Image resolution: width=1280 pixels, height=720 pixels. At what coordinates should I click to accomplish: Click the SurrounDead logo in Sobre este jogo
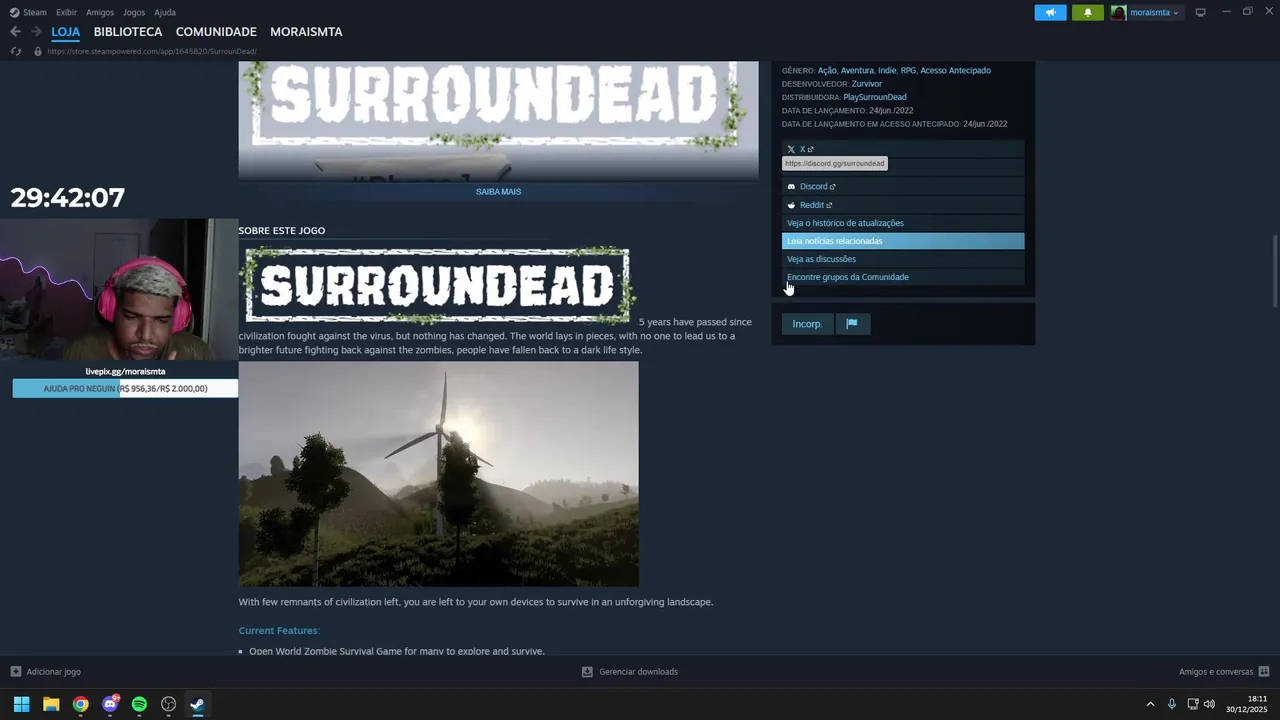(437, 287)
